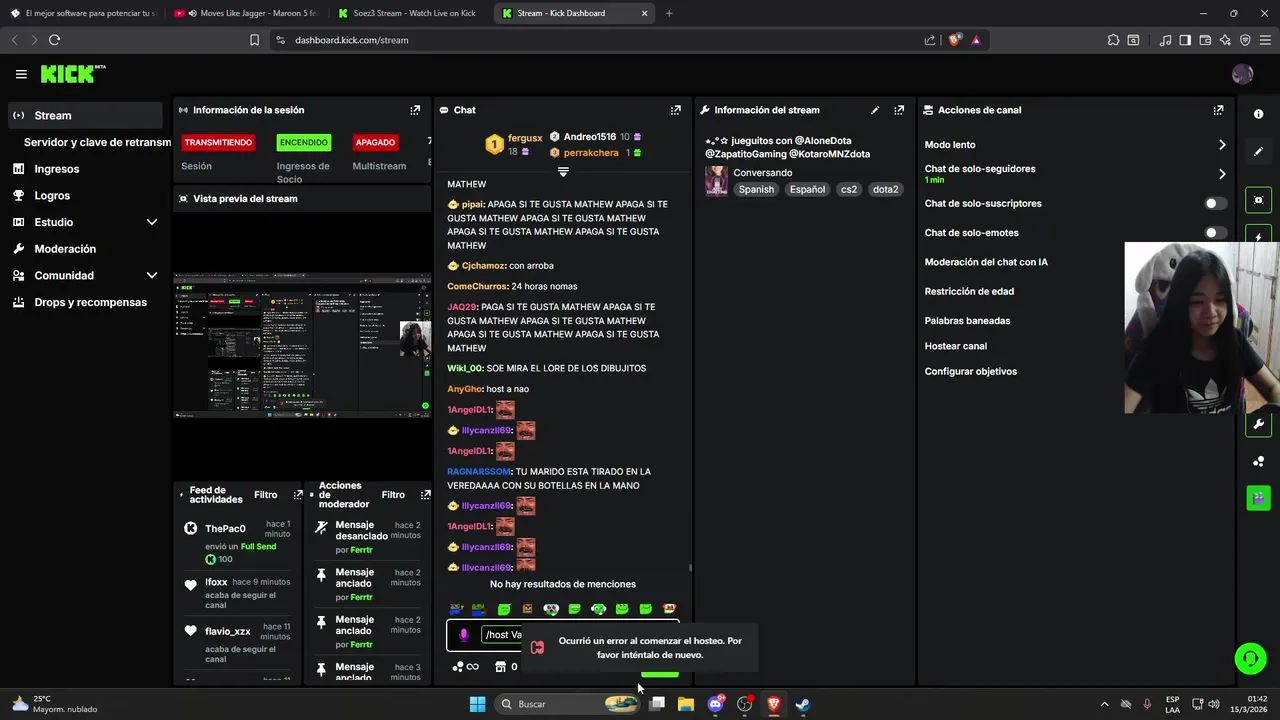Click the pencil icon in the right sidebar
The image size is (1280, 720).
point(1258,152)
